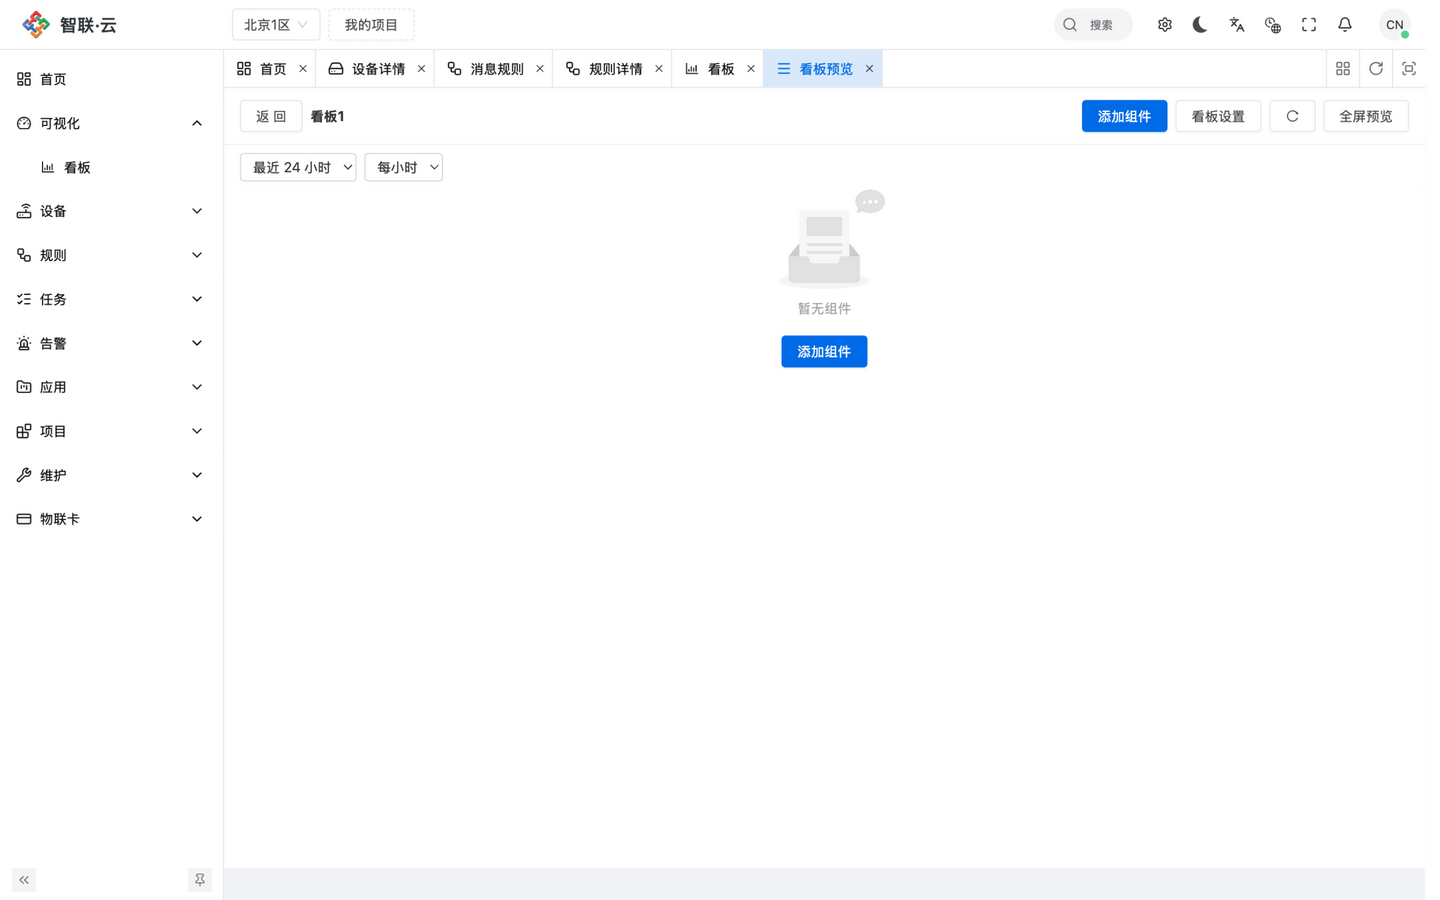Expand the 规则 menu
Screen dimensions: 1440x900
[x=111, y=255]
